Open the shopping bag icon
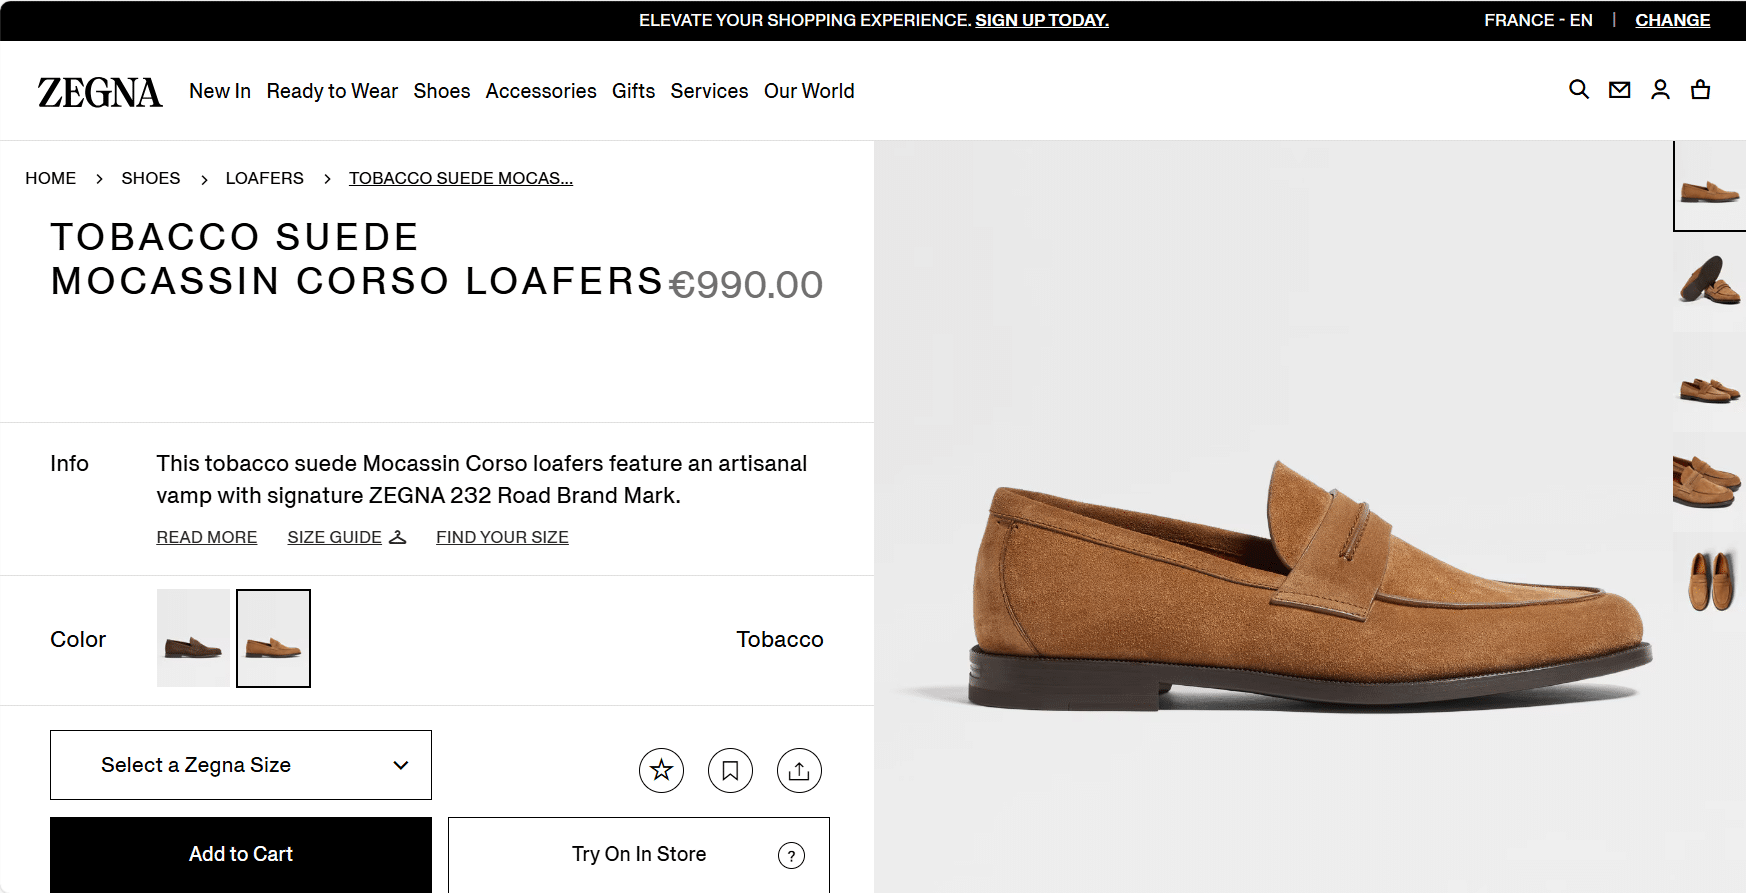1746x893 pixels. point(1700,90)
